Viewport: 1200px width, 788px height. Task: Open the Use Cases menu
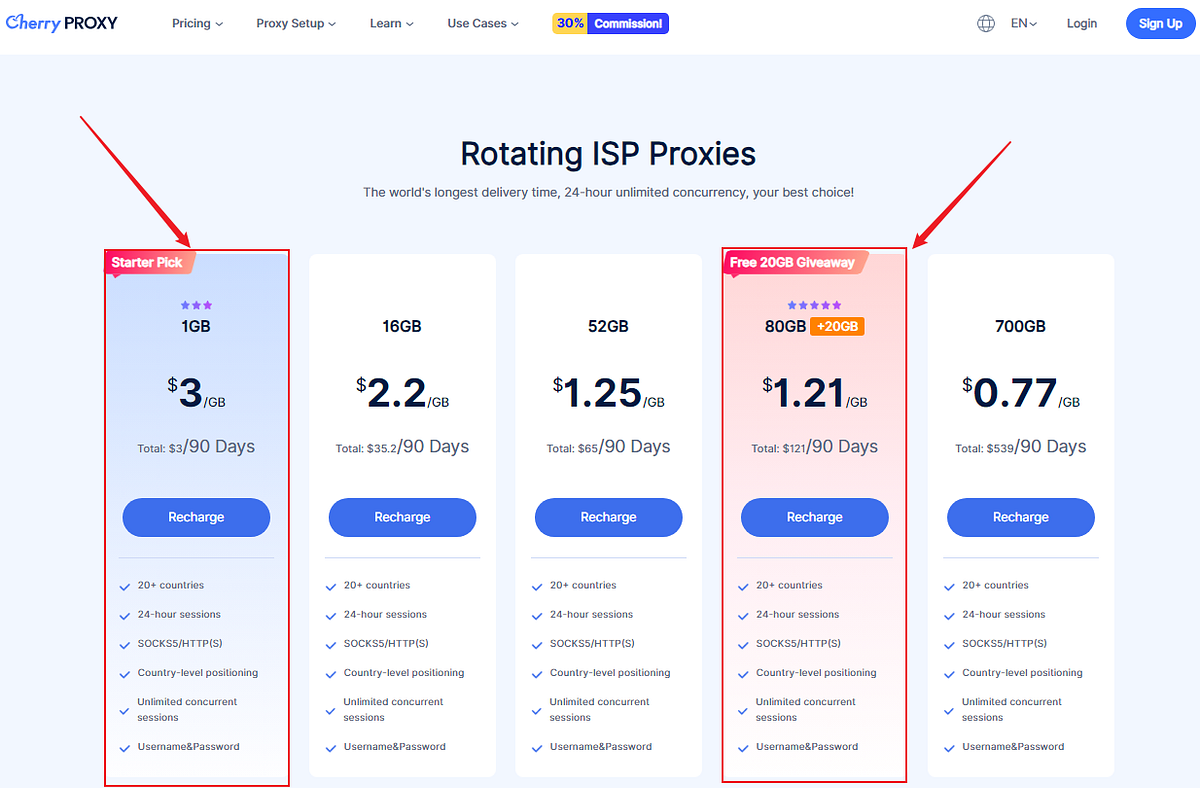coord(483,23)
